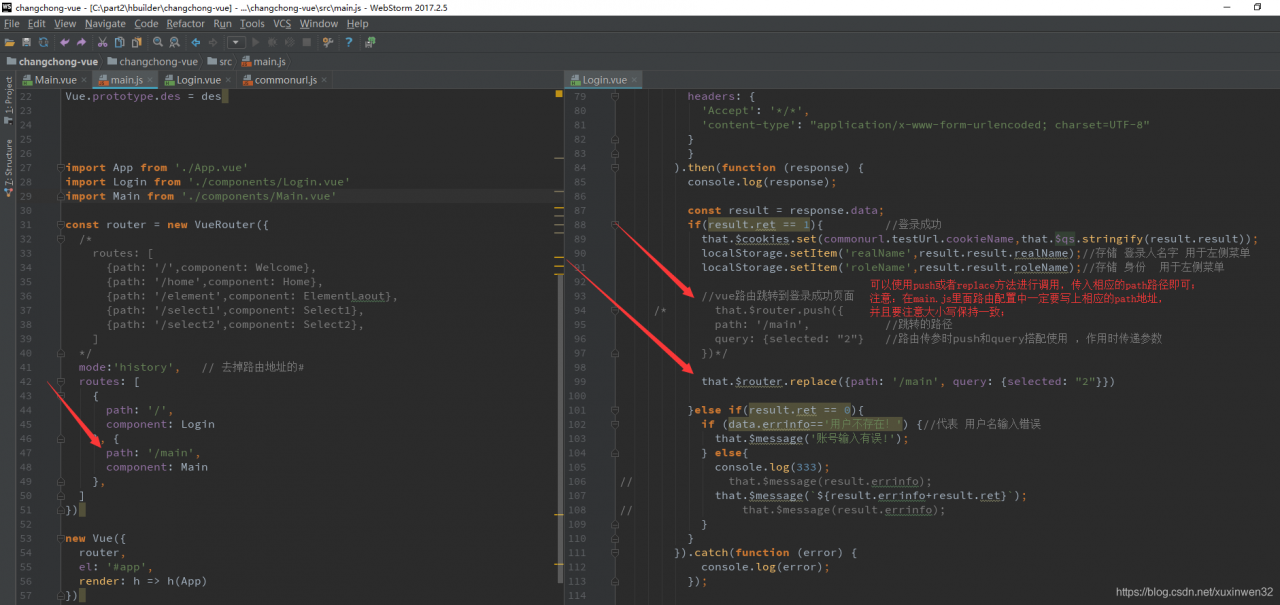Click the Synchronize toolbar icon

click(x=43, y=43)
